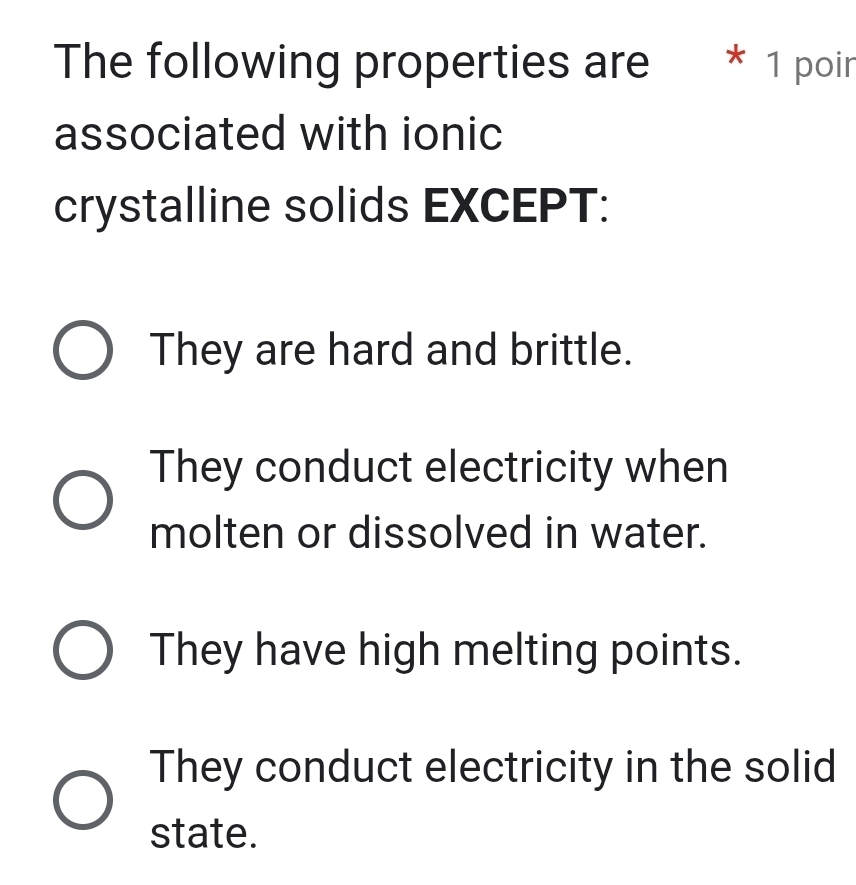
Task: Click "The following properties are" question line
Action: pos(352,63)
